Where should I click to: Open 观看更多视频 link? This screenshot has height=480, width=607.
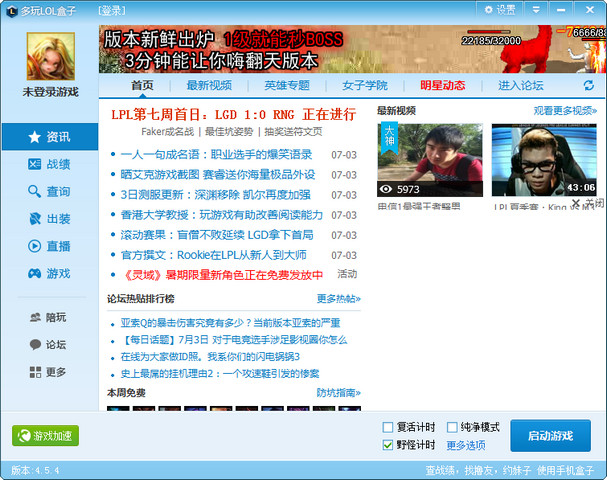pos(565,111)
